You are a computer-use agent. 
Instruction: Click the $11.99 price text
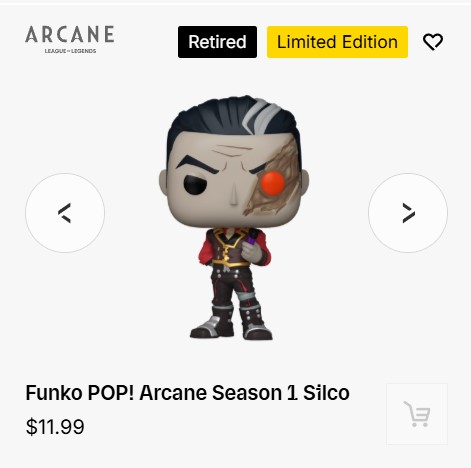click(x=55, y=427)
